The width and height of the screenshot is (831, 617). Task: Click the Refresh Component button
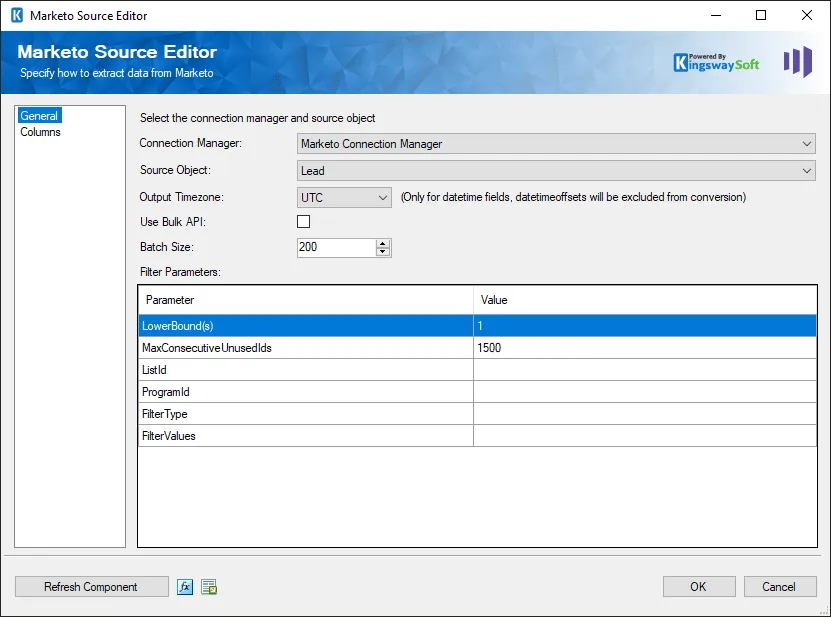pos(91,587)
